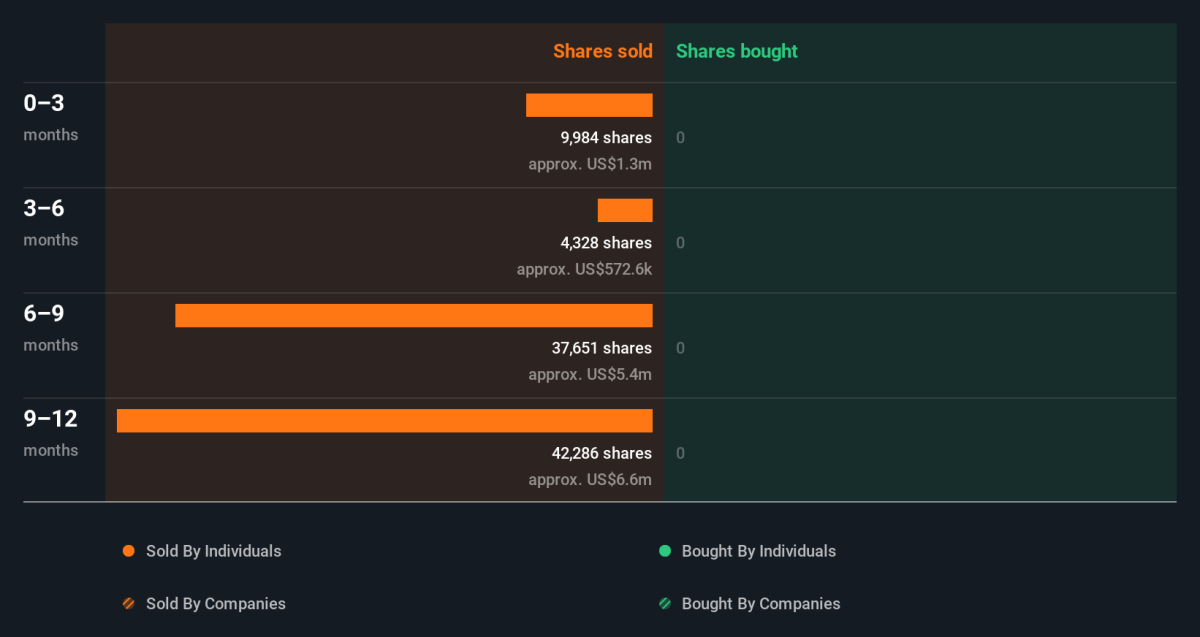Click the 9–12 months row label
The width and height of the screenshot is (1200, 637).
(x=51, y=432)
